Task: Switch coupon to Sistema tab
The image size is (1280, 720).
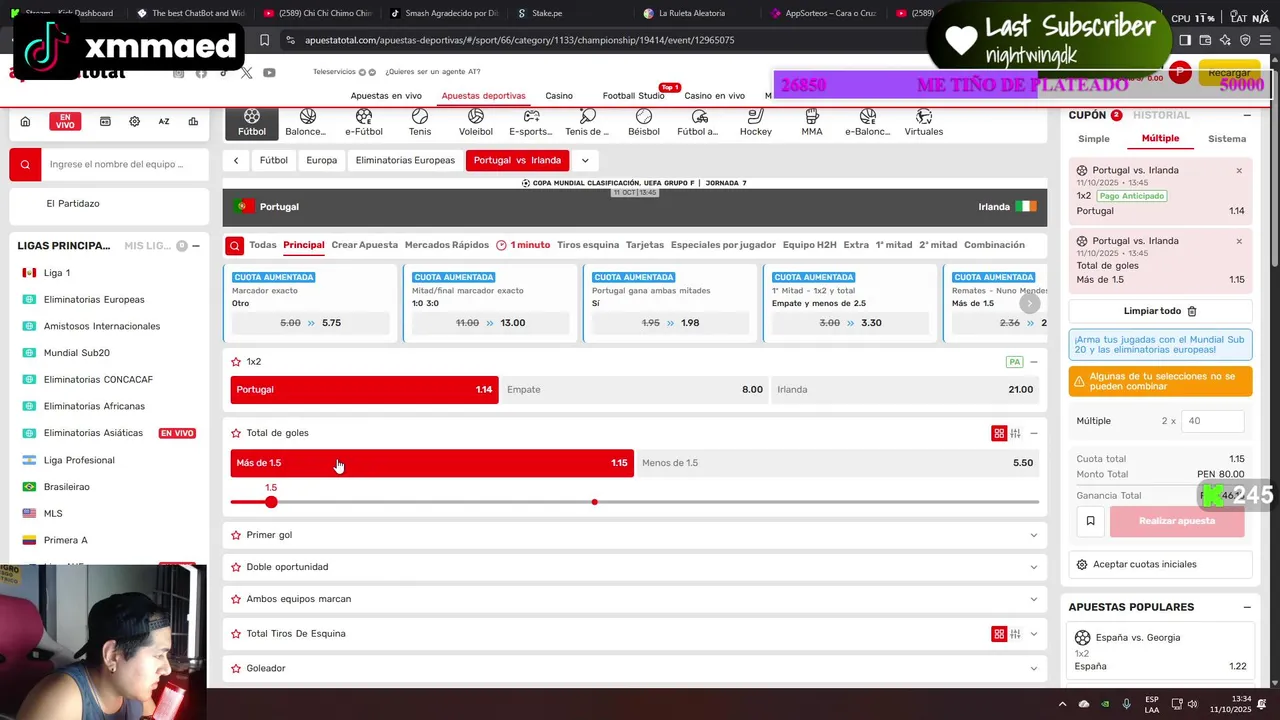Action: click(x=1227, y=139)
